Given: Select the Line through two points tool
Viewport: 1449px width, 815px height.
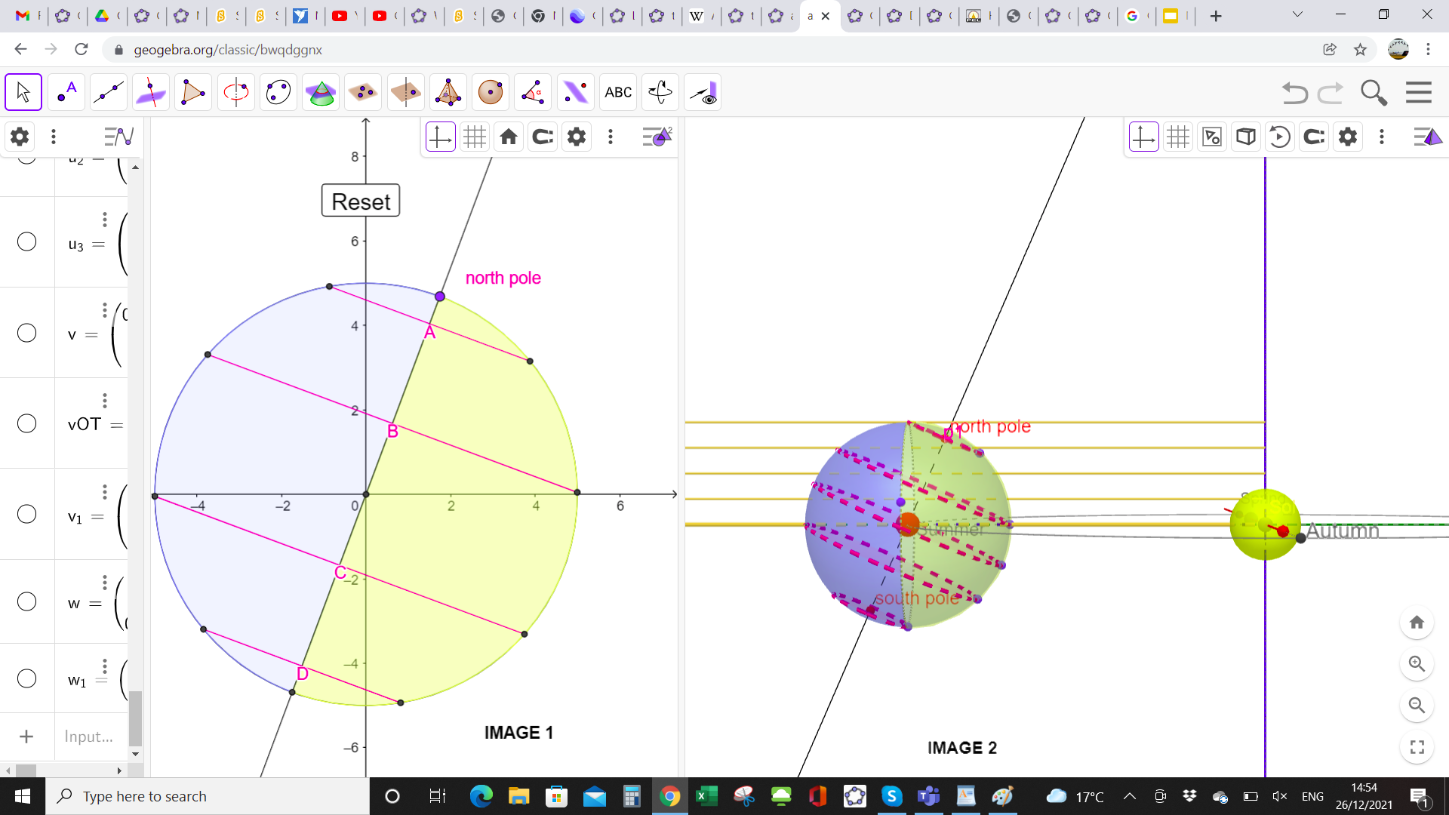Looking at the screenshot, I should (109, 92).
